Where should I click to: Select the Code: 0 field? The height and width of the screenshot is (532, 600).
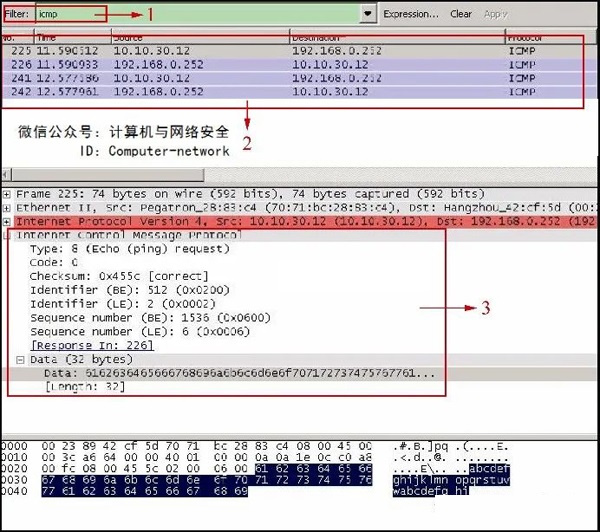point(54,263)
